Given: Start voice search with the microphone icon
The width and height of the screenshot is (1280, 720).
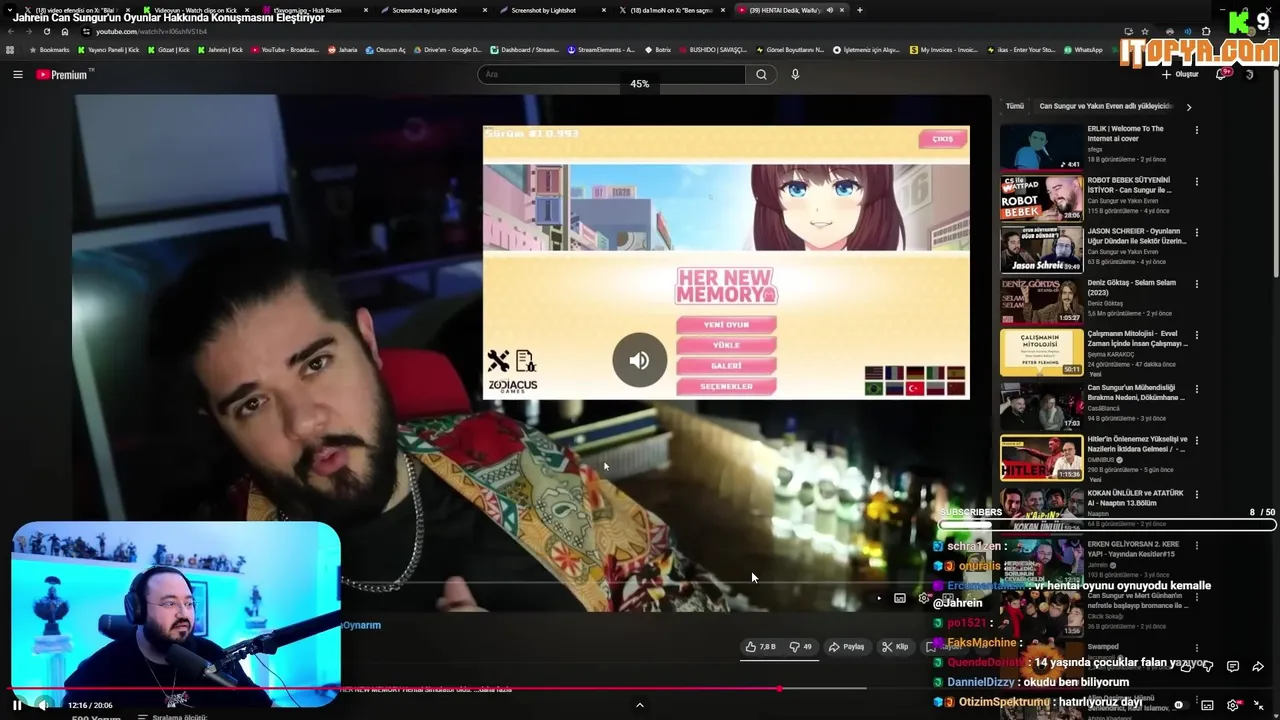Looking at the screenshot, I should (795, 74).
